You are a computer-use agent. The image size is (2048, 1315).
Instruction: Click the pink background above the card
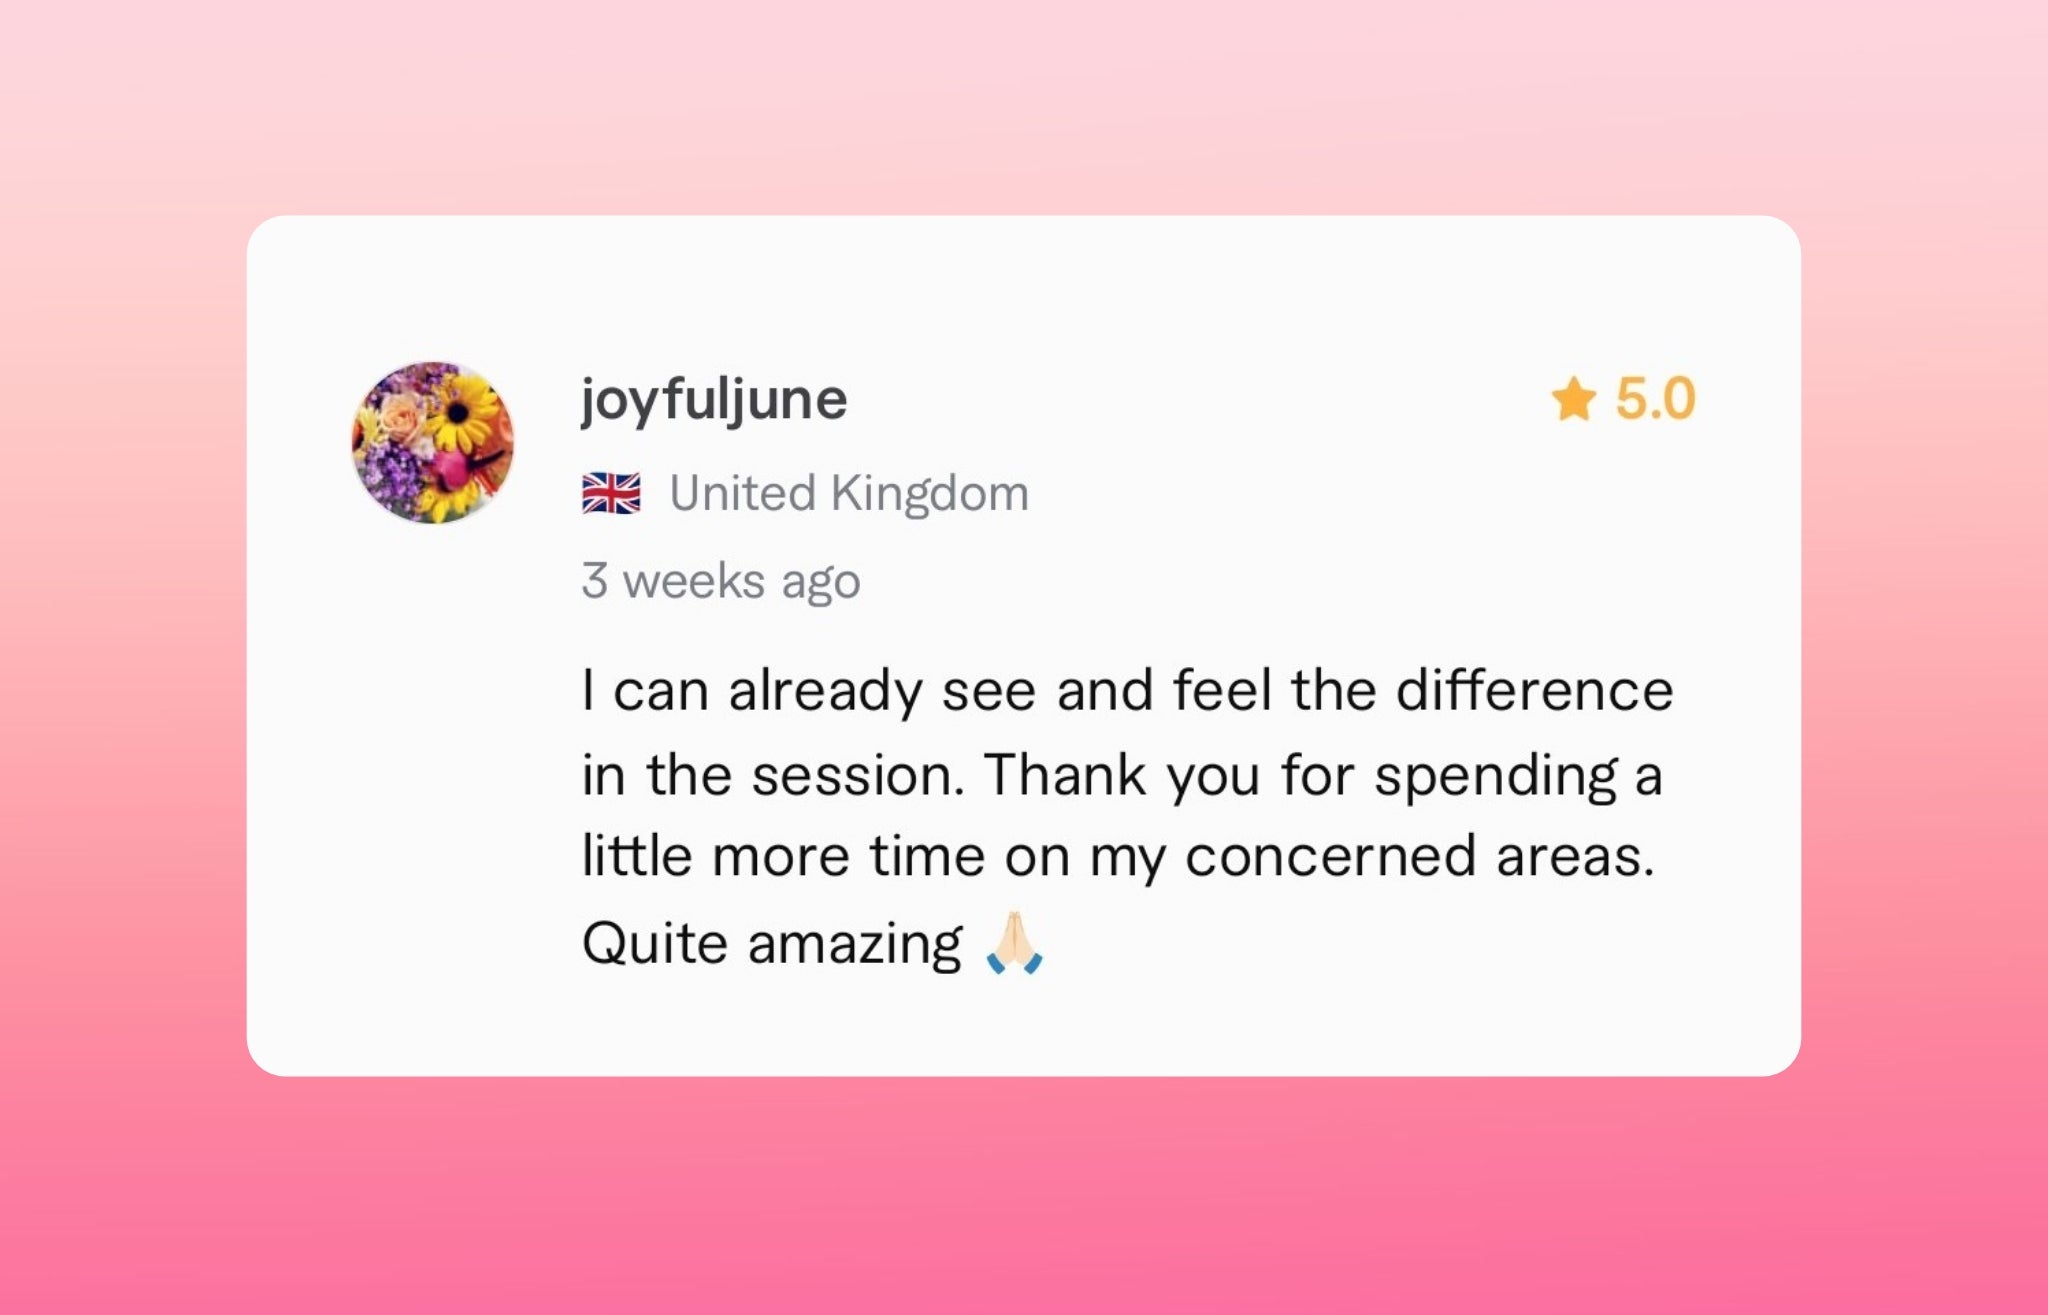pos(1024,100)
